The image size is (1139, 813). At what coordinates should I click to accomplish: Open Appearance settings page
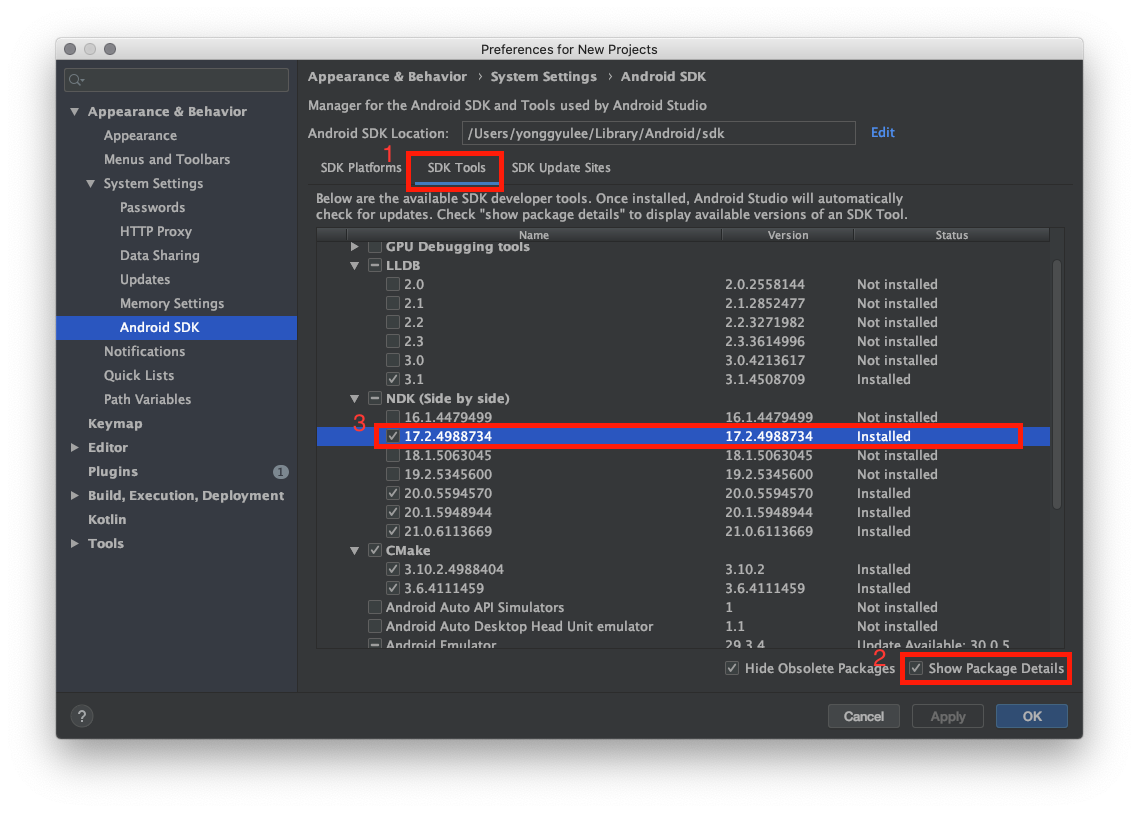click(x=140, y=135)
